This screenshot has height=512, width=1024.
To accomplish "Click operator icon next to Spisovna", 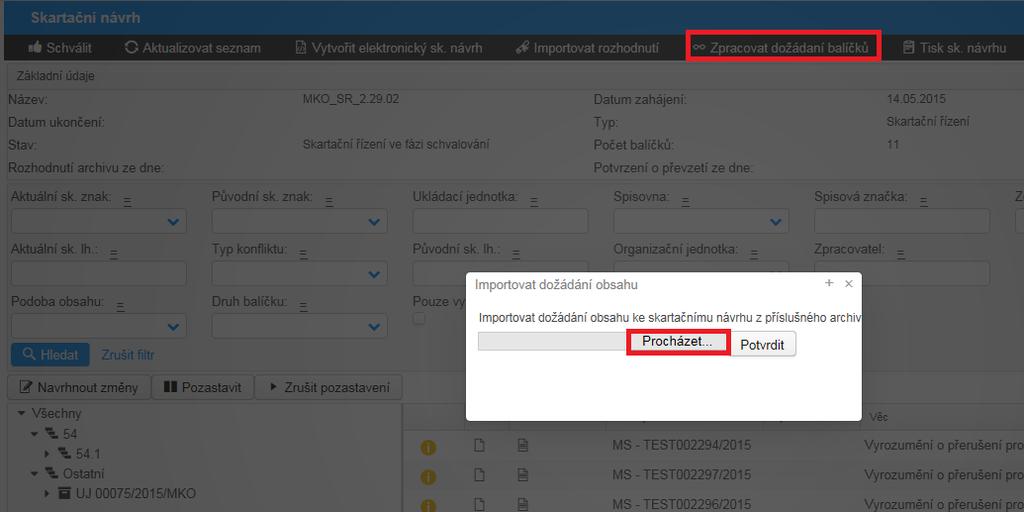I will pyautogui.click(x=685, y=202).
